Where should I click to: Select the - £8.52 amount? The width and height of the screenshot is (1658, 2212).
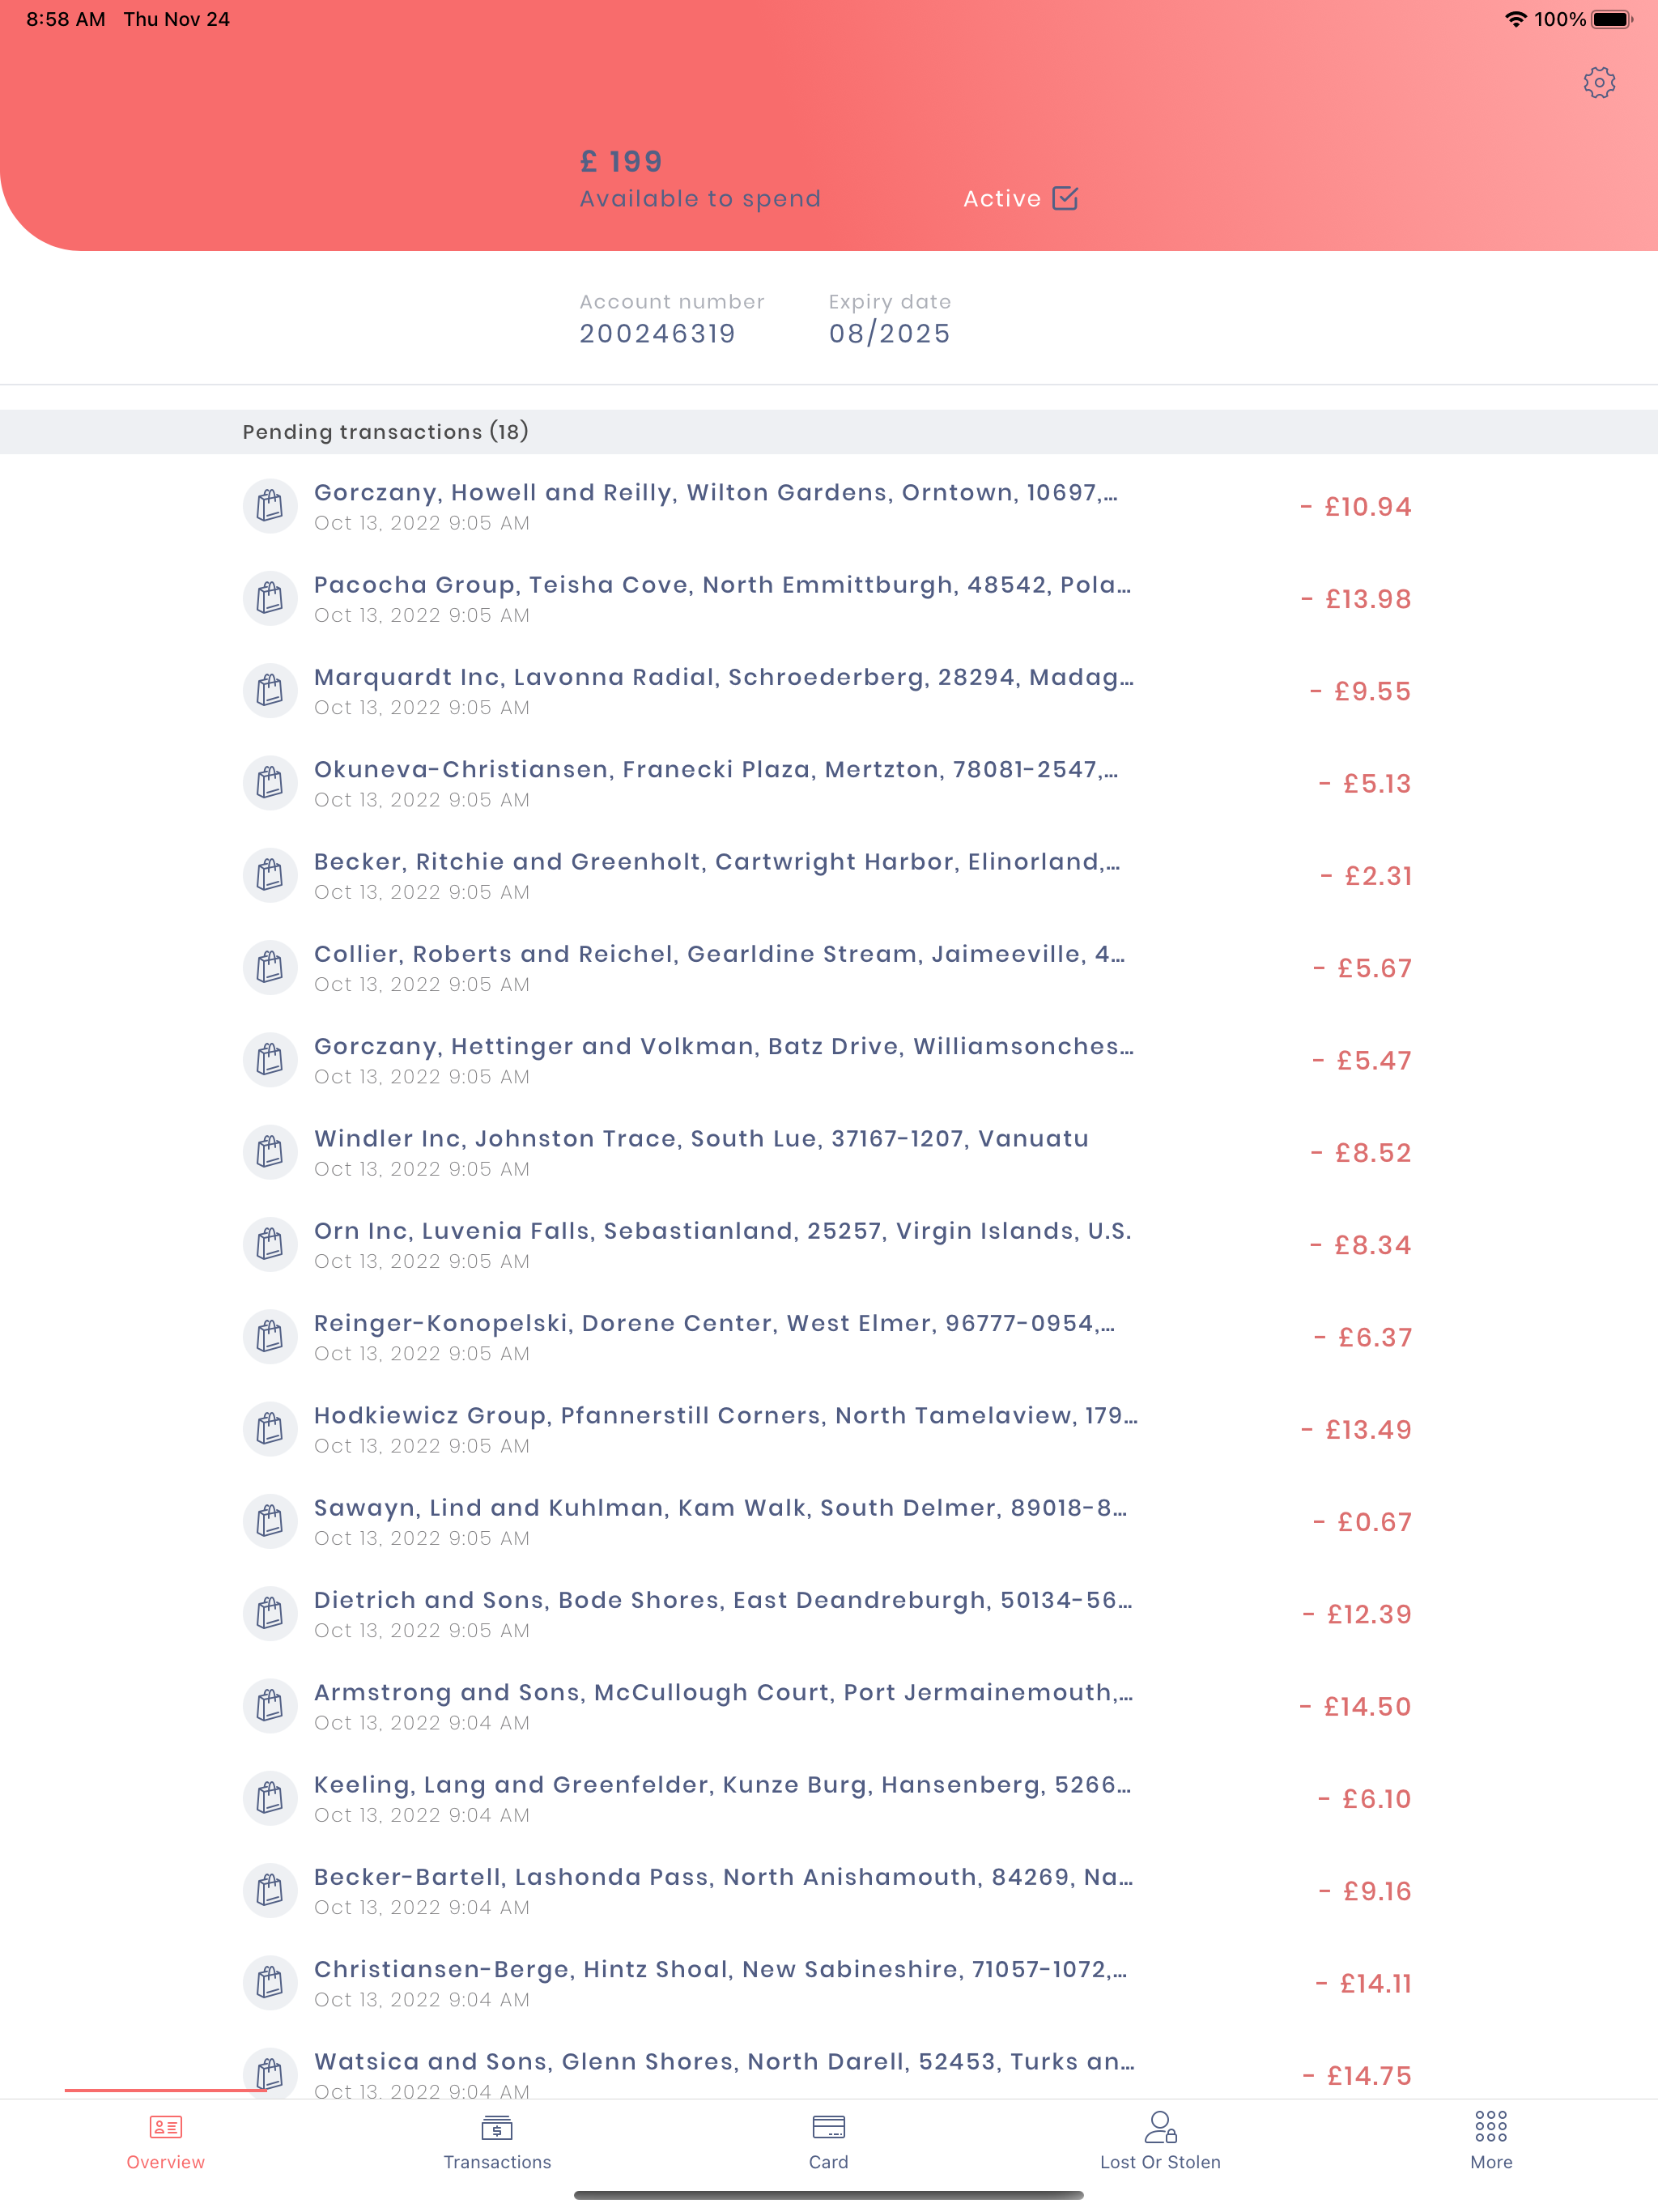pos(1361,1153)
